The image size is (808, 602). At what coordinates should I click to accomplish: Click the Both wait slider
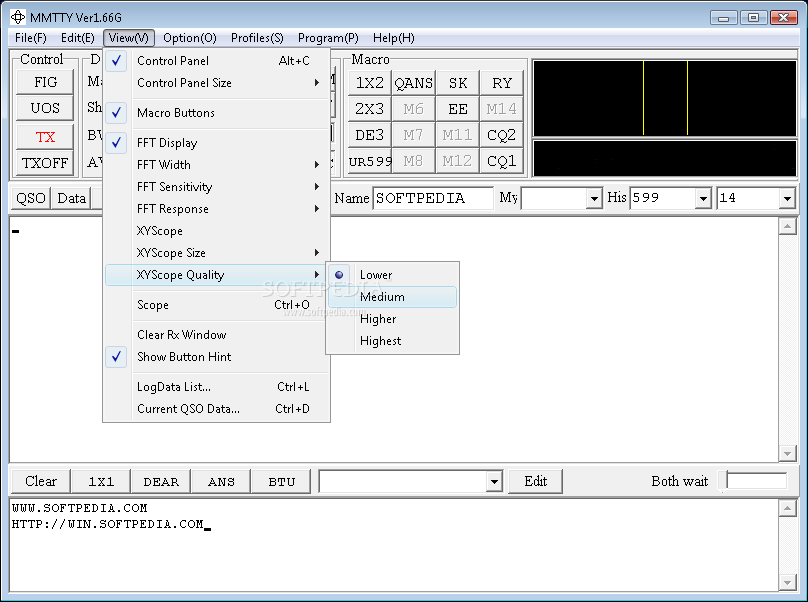(x=753, y=481)
